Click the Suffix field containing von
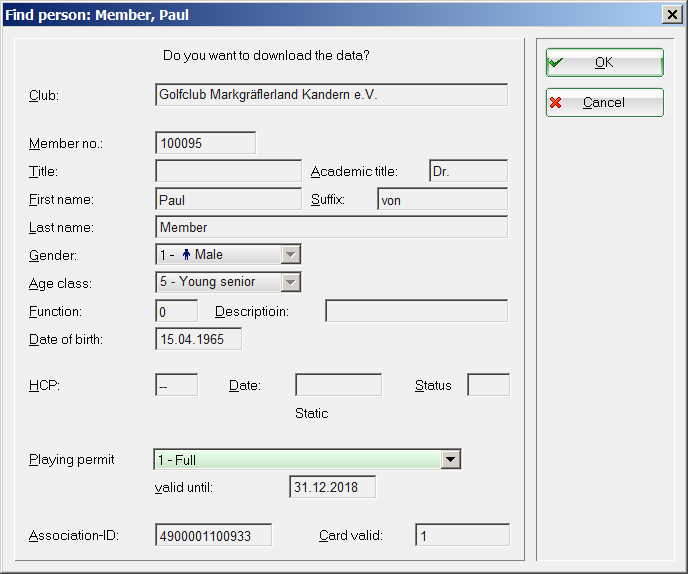The height and width of the screenshot is (574, 688). 442,199
